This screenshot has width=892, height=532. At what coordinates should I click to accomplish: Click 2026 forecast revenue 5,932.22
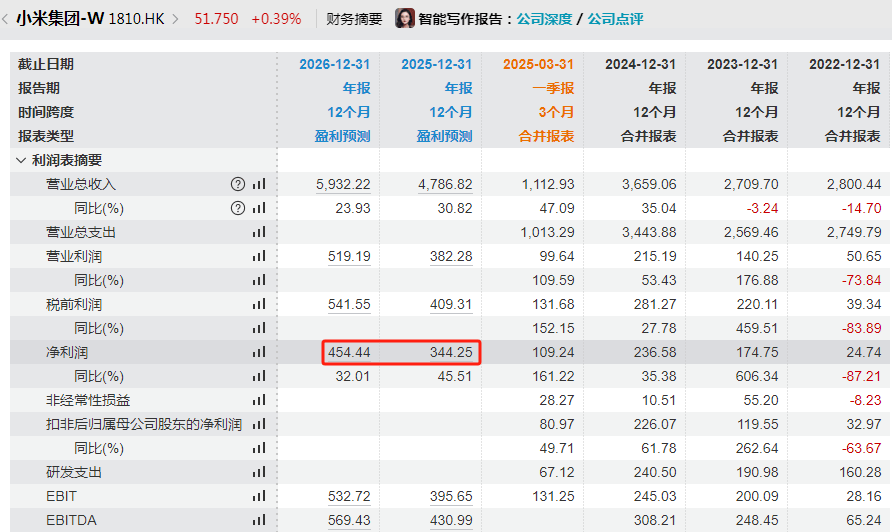click(343, 184)
